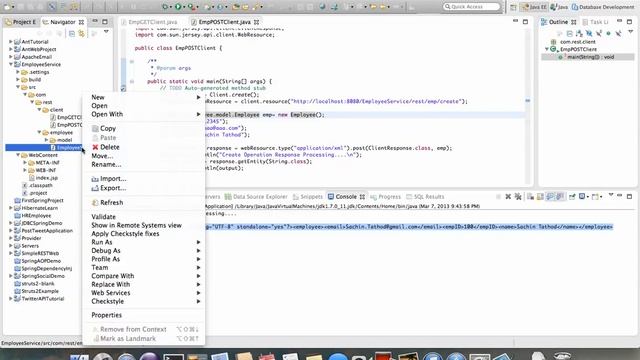Open Console view menu triangle

pyautogui.click(x=611, y=195)
